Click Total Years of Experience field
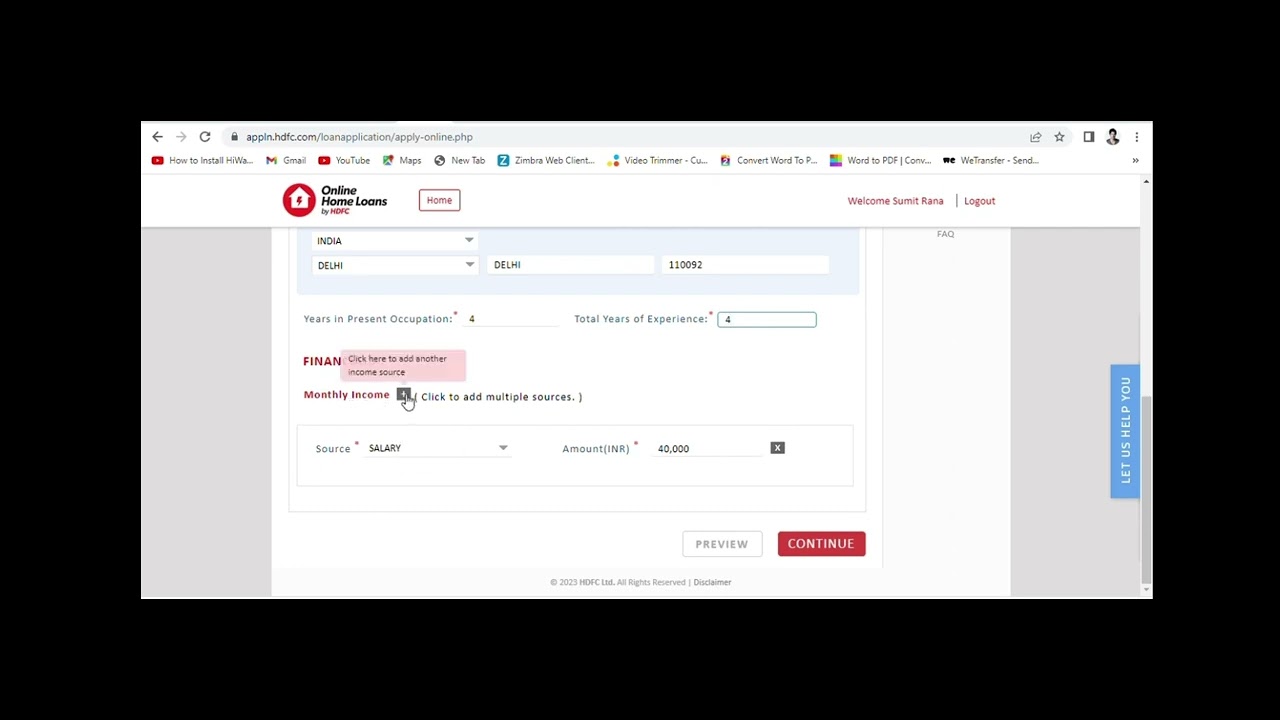This screenshot has height=720, width=1280. point(766,319)
